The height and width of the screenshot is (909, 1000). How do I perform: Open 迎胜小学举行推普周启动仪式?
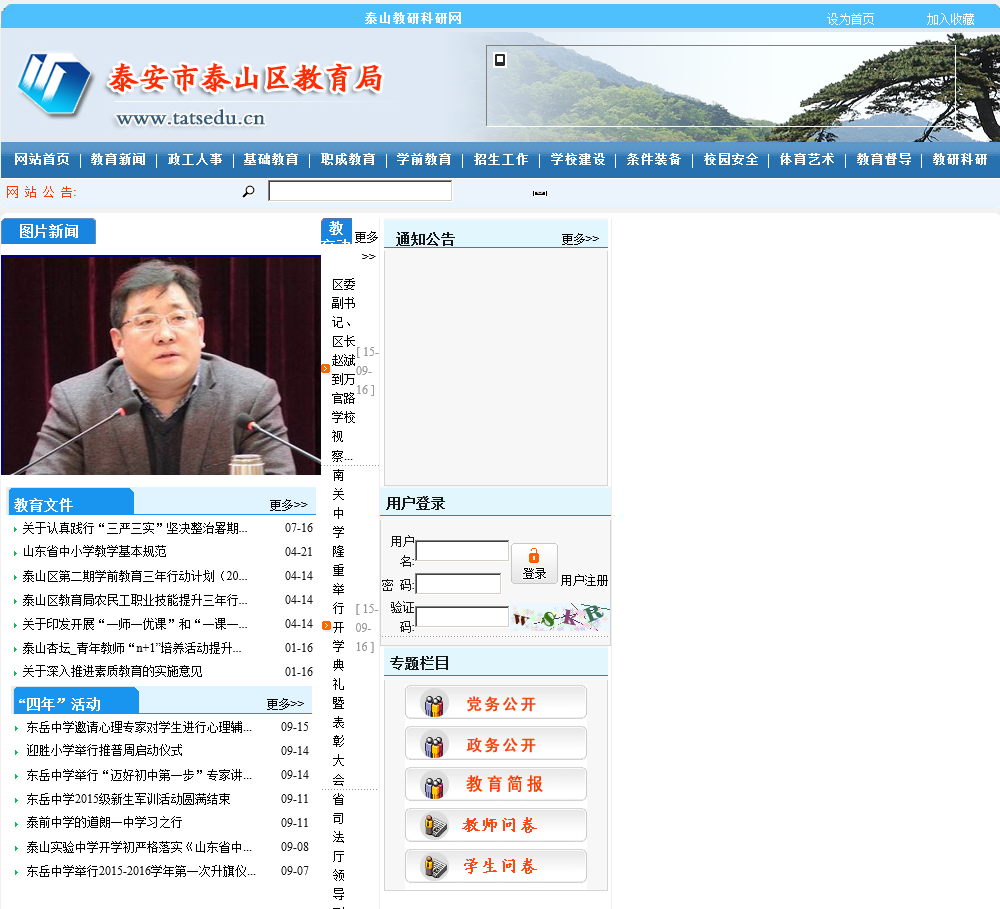104,751
